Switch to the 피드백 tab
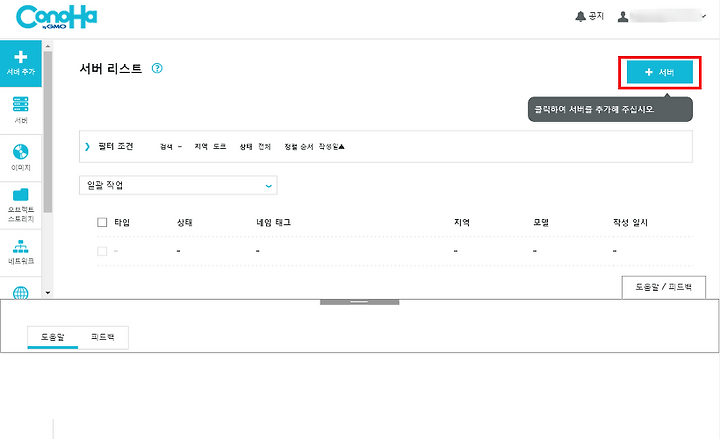This screenshot has width=720, height=439. [103, 337]
